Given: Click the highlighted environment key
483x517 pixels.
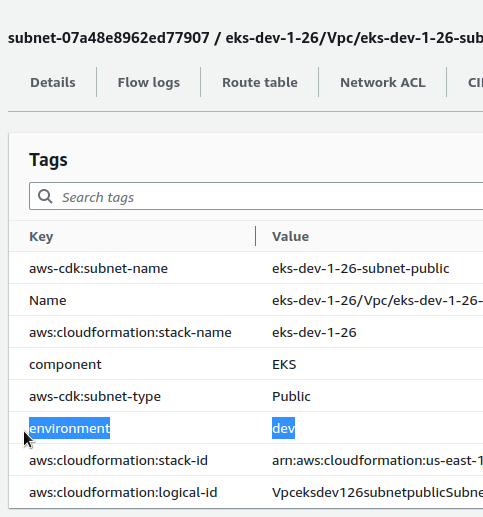Looking at the screenshot, I should (69, 428).
